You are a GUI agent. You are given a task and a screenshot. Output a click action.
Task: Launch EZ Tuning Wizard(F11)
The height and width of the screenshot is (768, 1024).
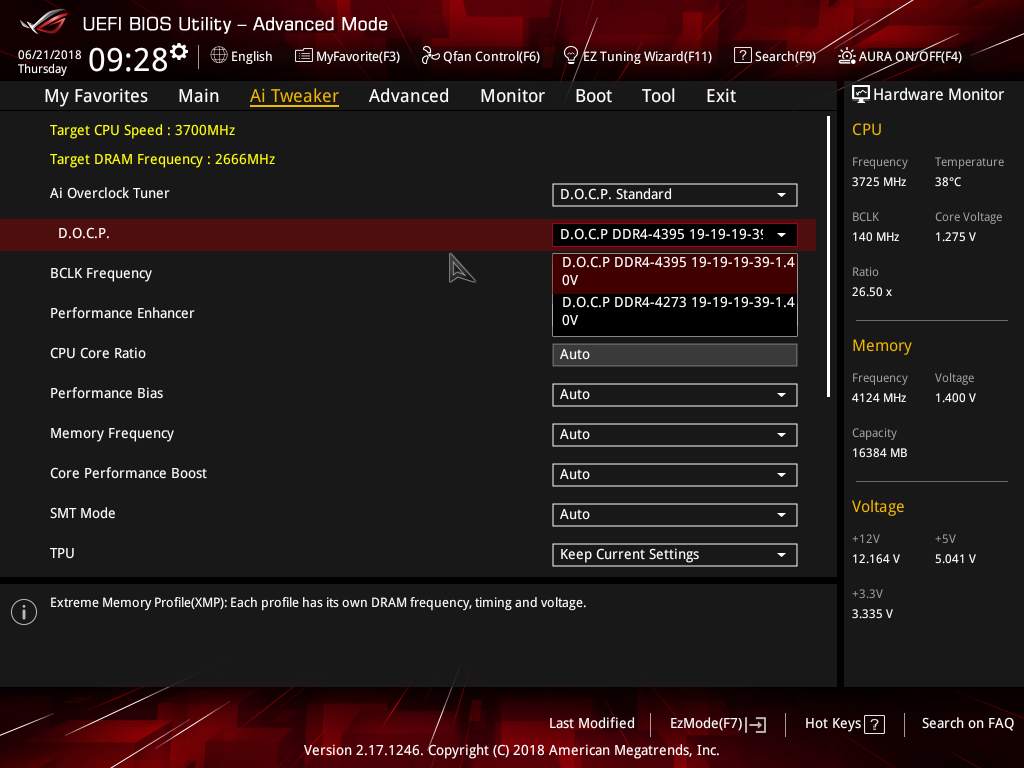coord(637,56)
